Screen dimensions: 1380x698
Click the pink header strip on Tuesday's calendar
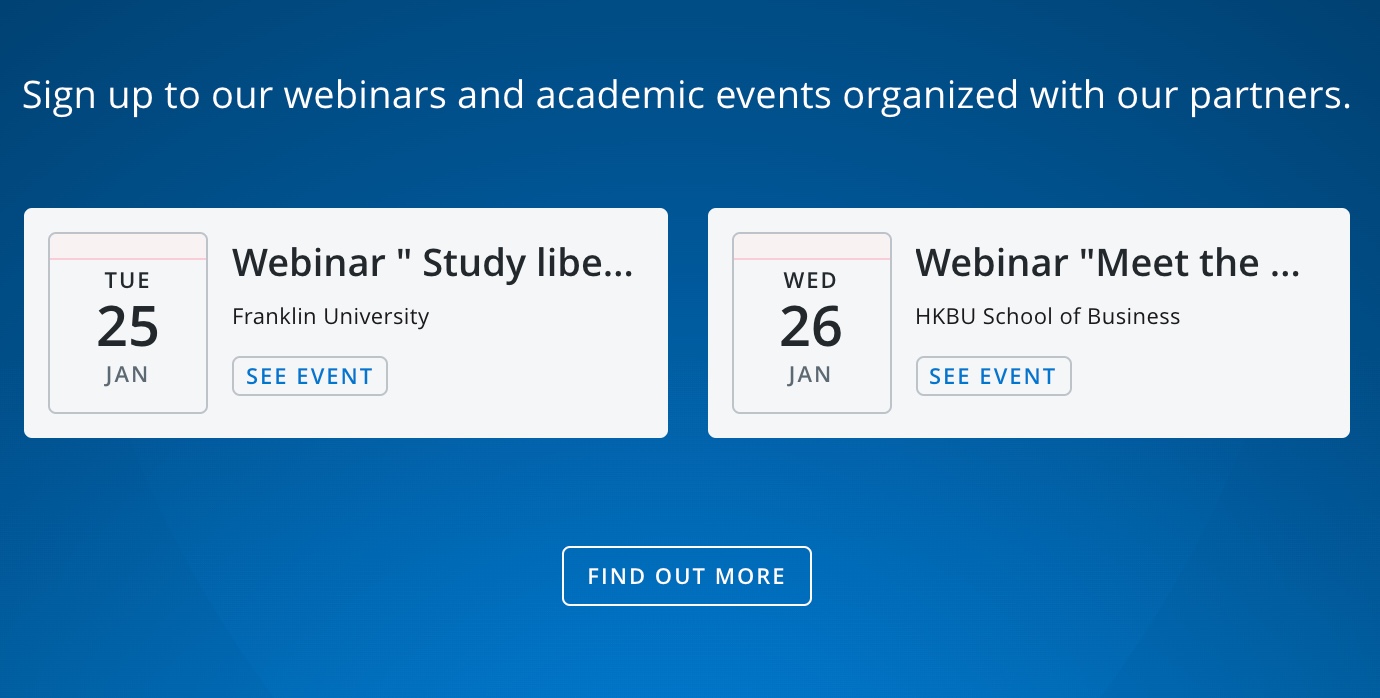128,246
